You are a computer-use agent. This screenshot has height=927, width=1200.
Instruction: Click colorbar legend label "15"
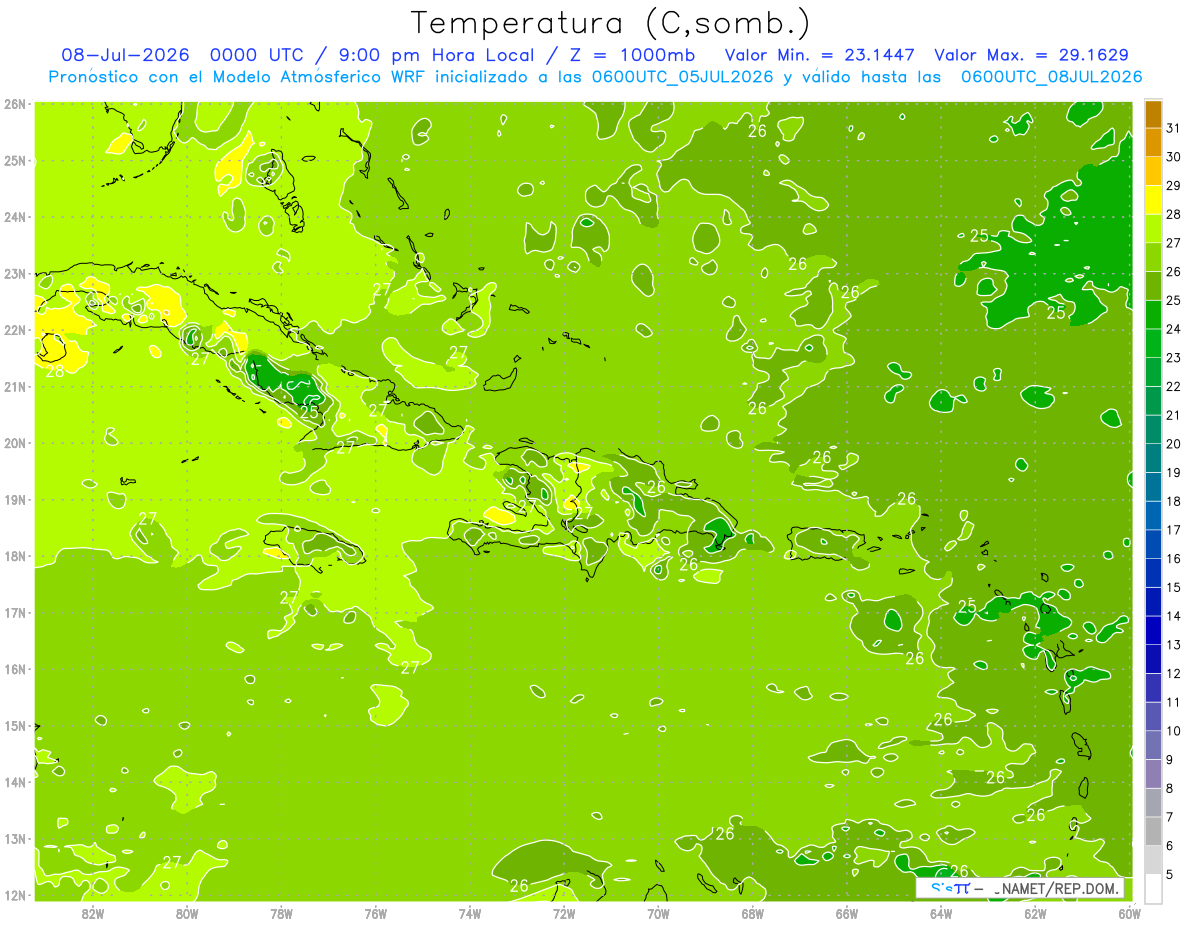pos(1173,587)
